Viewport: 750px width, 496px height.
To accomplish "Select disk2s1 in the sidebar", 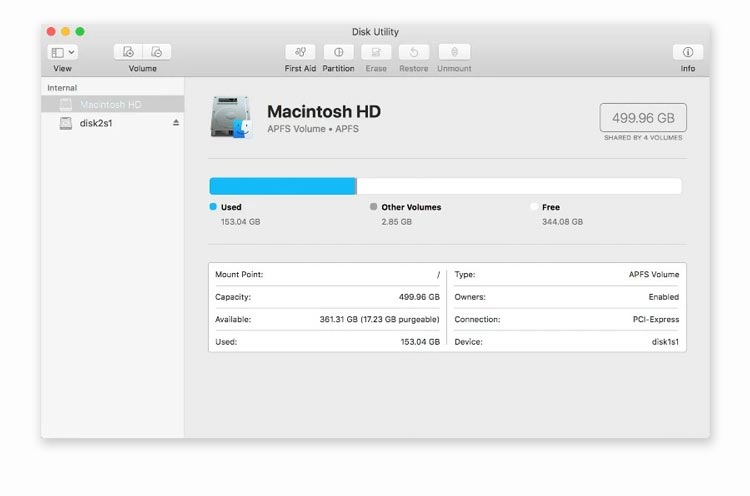I will point(112,123).
